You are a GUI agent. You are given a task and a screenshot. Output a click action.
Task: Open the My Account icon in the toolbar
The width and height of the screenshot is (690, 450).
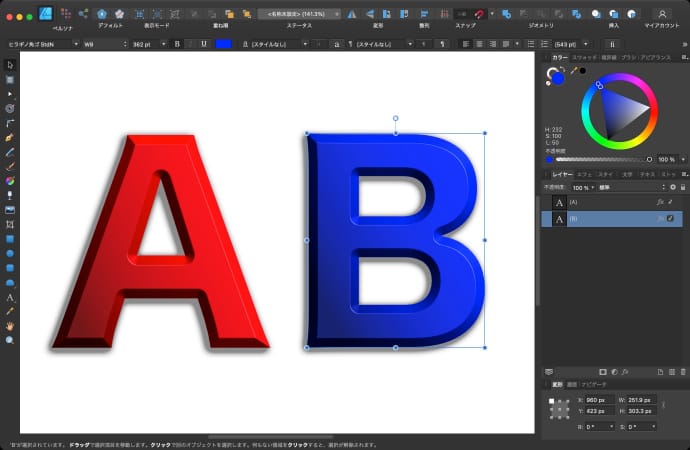pos(662,13)
